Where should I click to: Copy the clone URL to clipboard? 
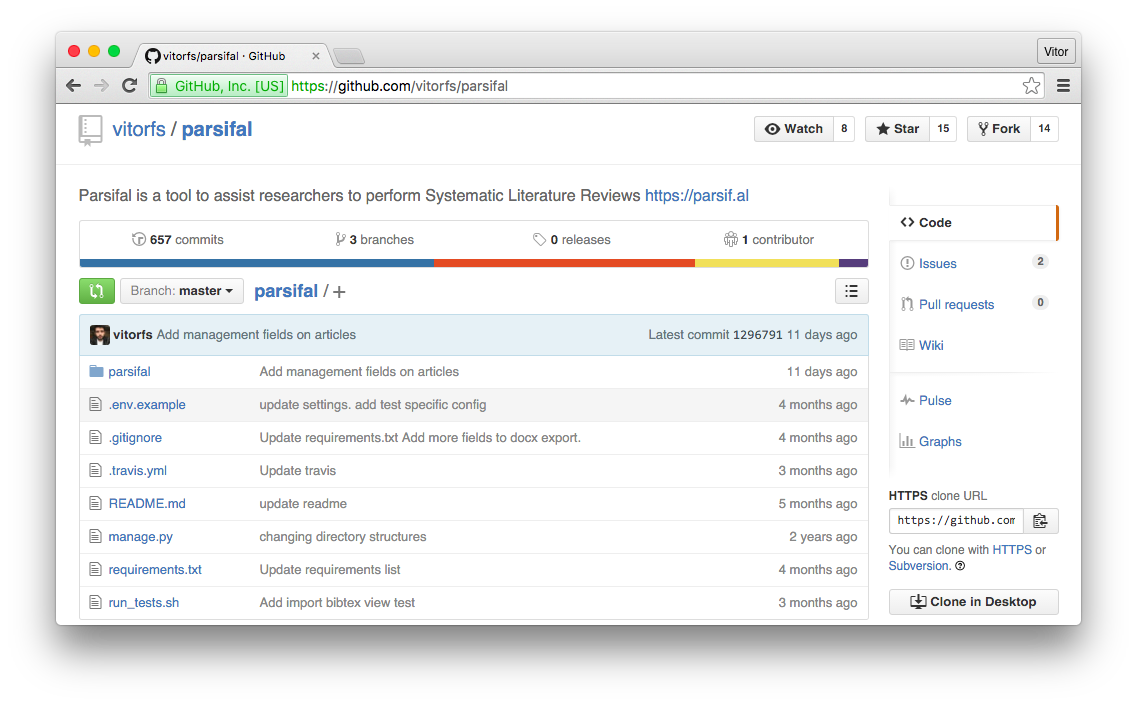[x=1041, y=521]
